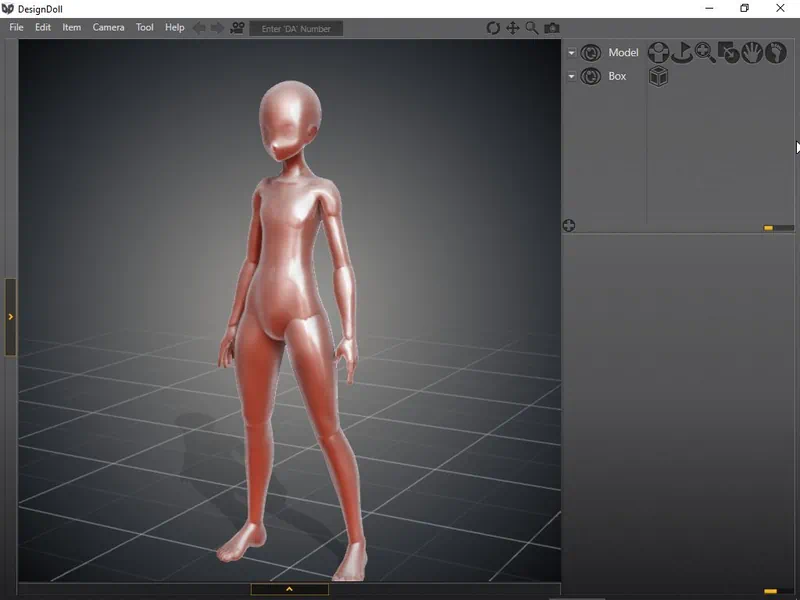Screen dimensions: 800x600
Task: Click the video camera icon in toolbar
Action: [x=237, y=28]
